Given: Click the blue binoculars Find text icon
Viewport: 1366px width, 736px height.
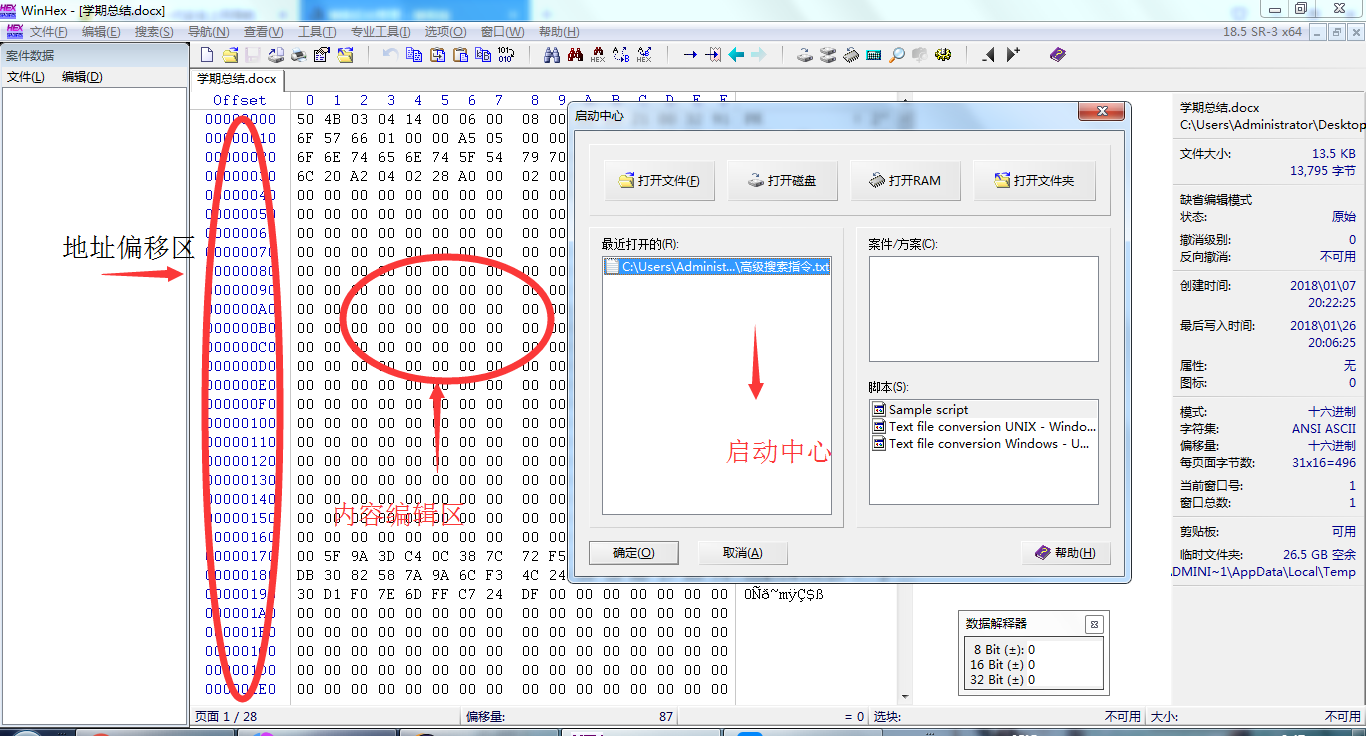Looking at the screenshot, I should 551,55.
